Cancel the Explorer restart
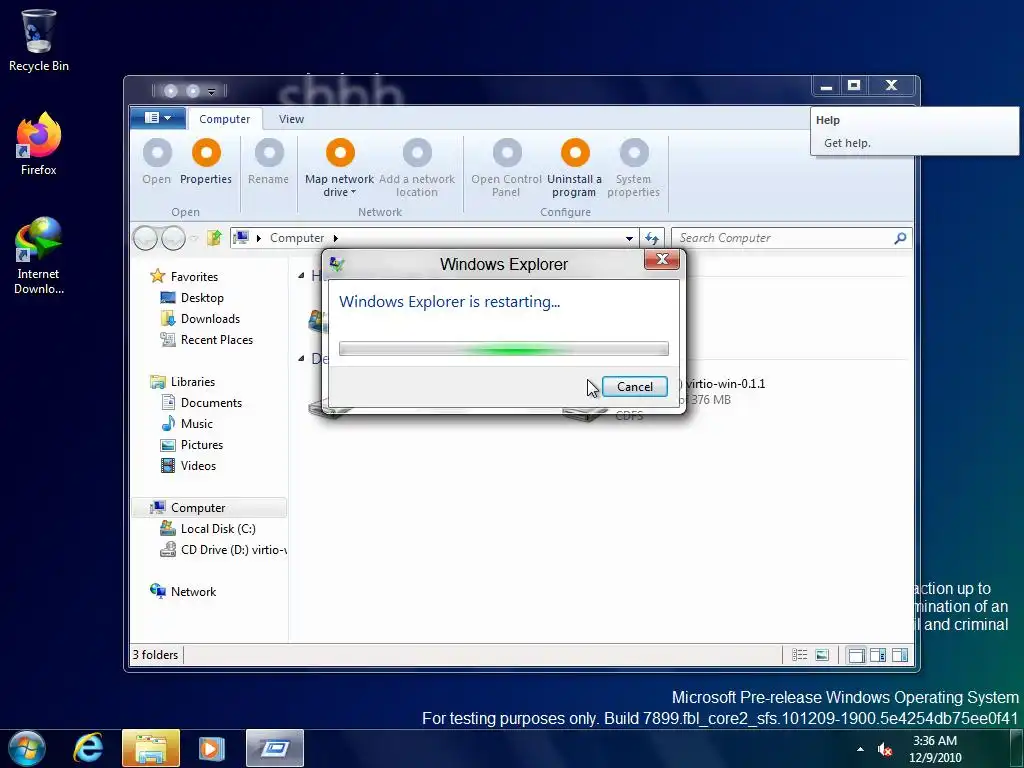This screenshot has height=768, width=1024. tap(634, 387)
